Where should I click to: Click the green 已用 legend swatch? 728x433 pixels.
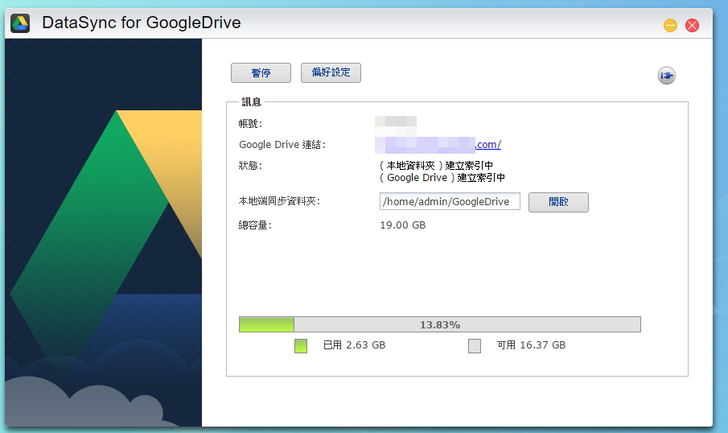pos(301,346)
